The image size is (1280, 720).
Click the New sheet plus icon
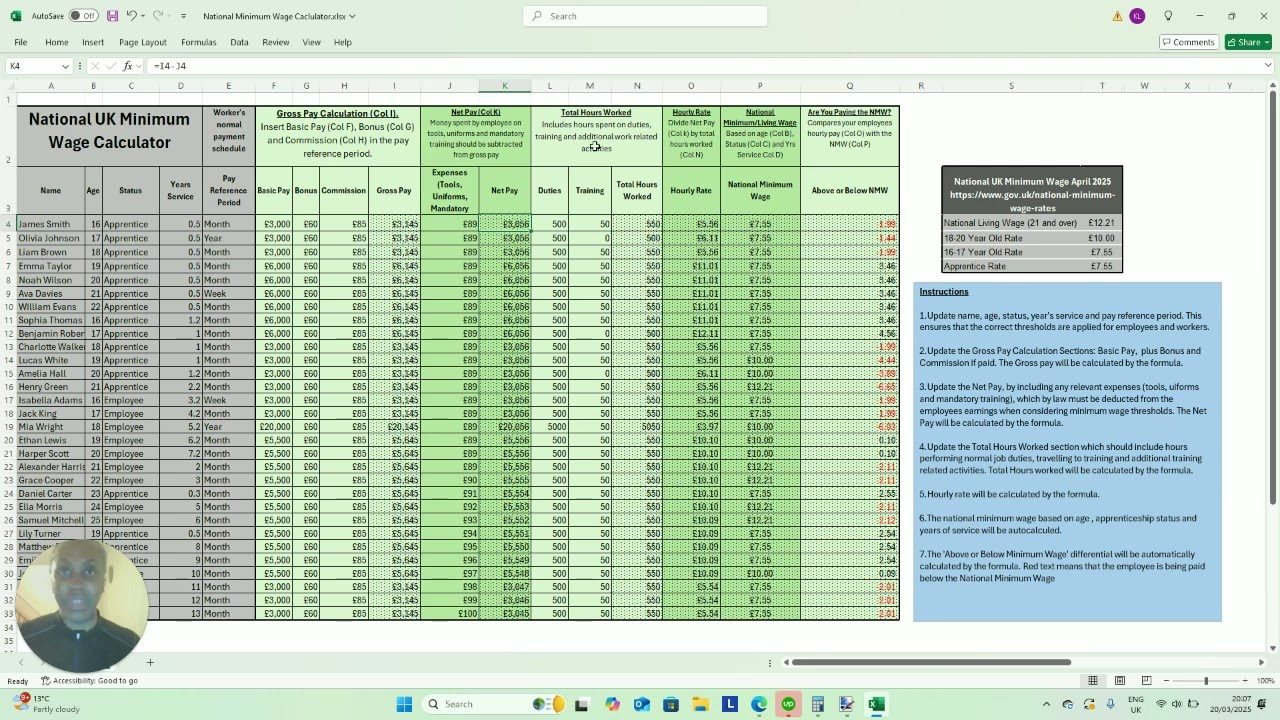pyautogui.click(x=150, y=662)
